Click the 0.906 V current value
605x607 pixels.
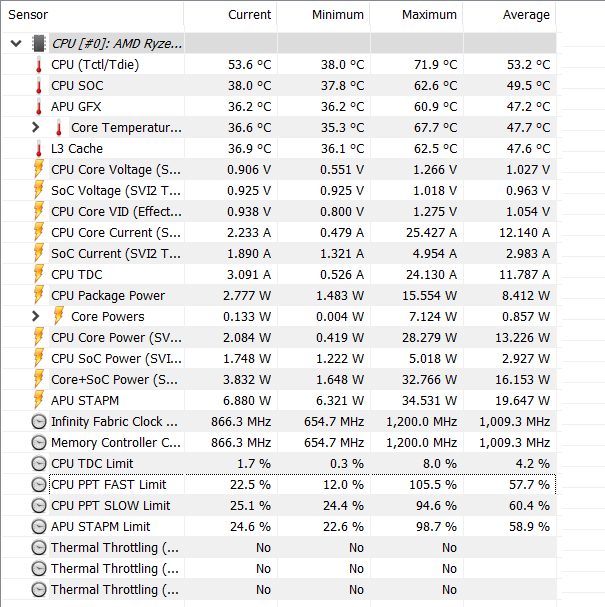[249, 170]
